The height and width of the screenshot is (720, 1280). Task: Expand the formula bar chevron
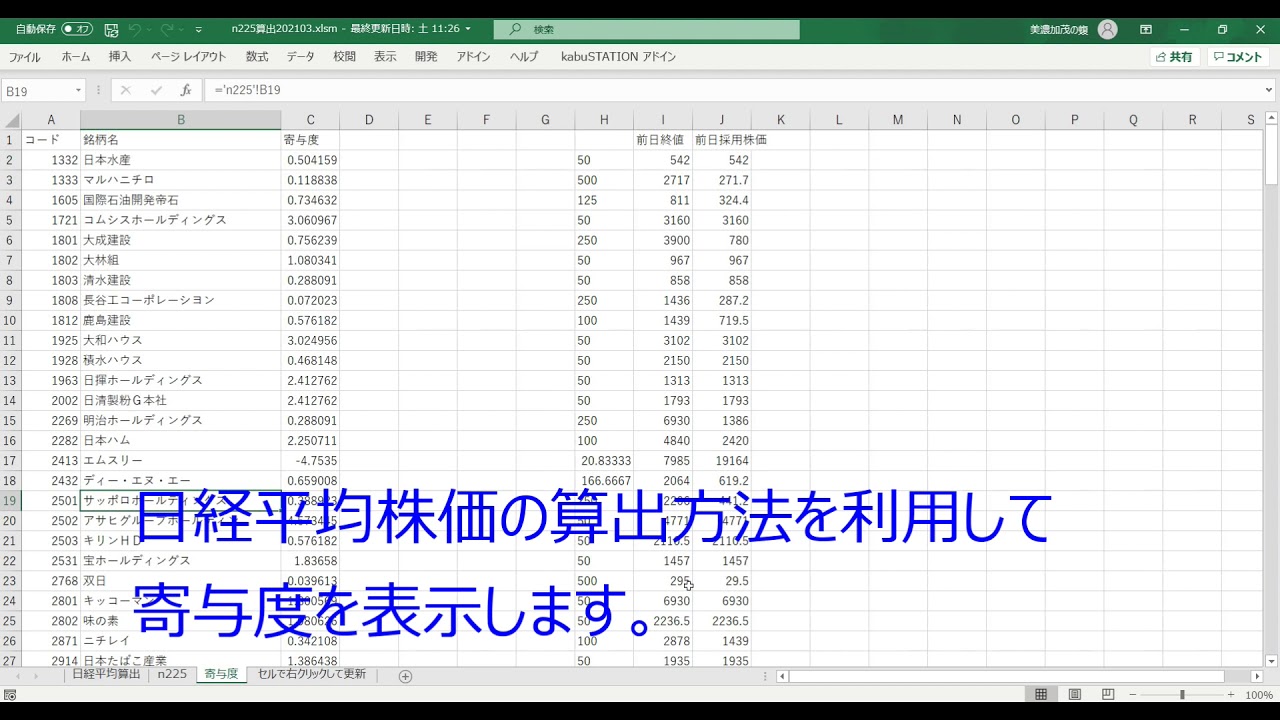pos(1269,90)
